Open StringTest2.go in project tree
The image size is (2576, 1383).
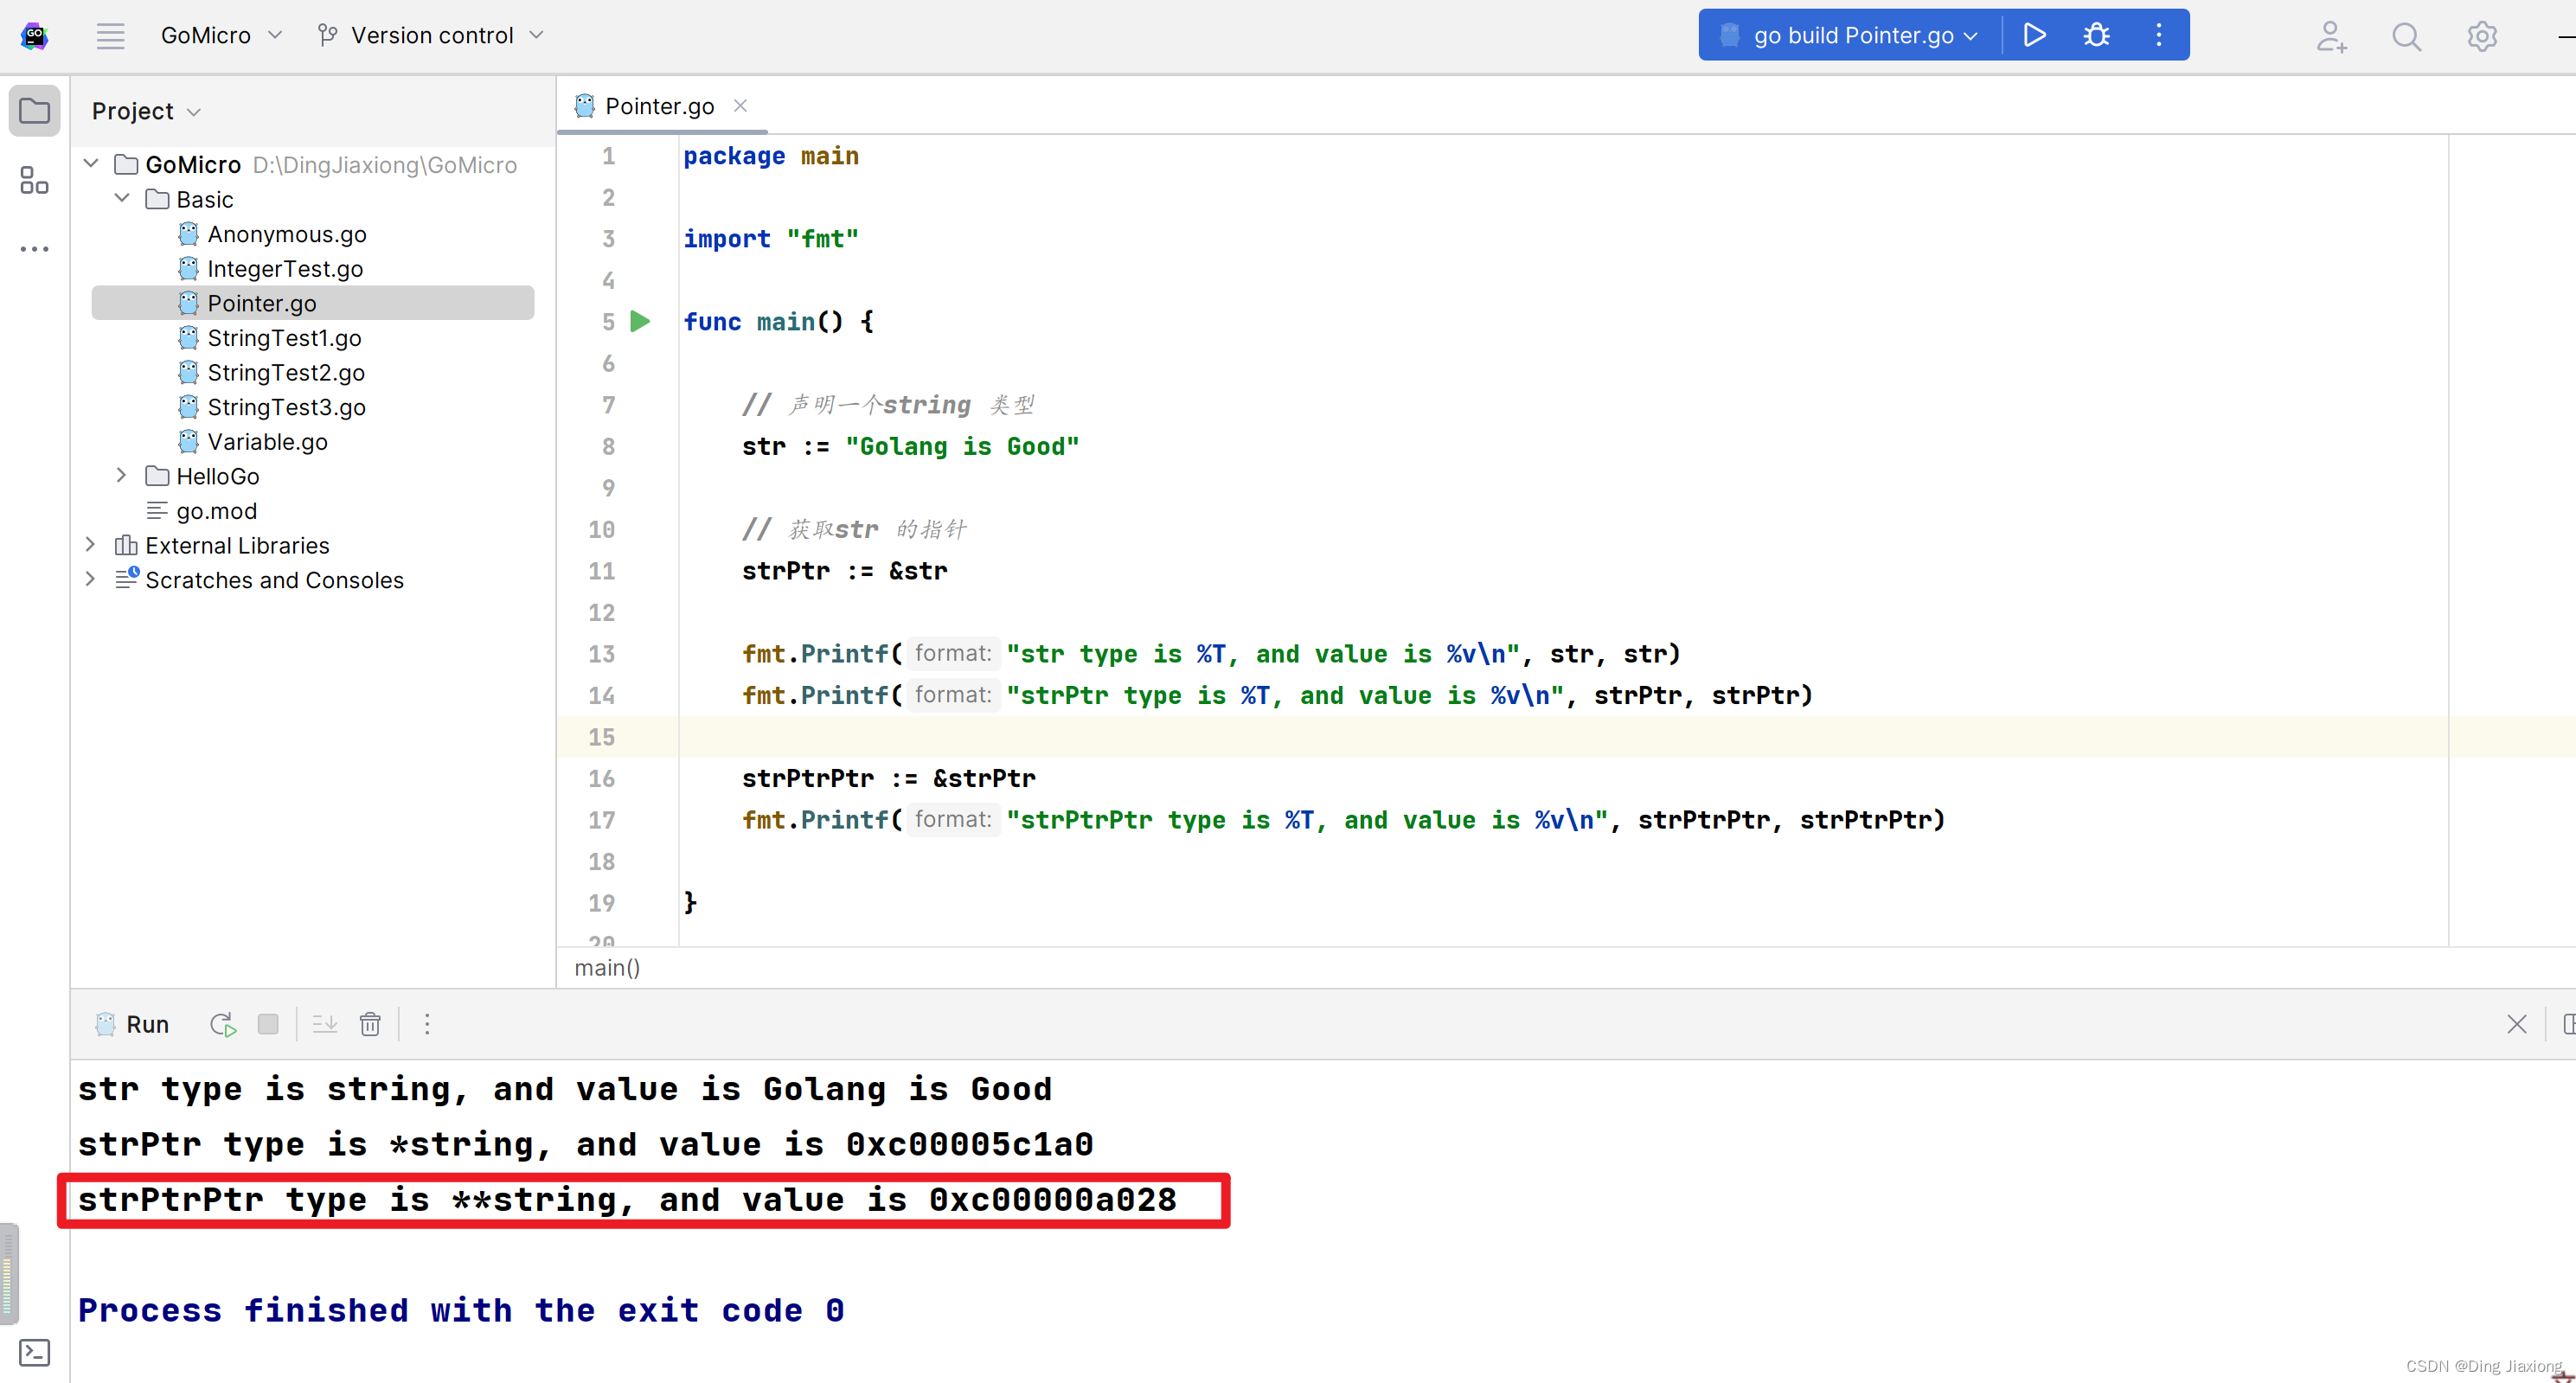(285, 372)
